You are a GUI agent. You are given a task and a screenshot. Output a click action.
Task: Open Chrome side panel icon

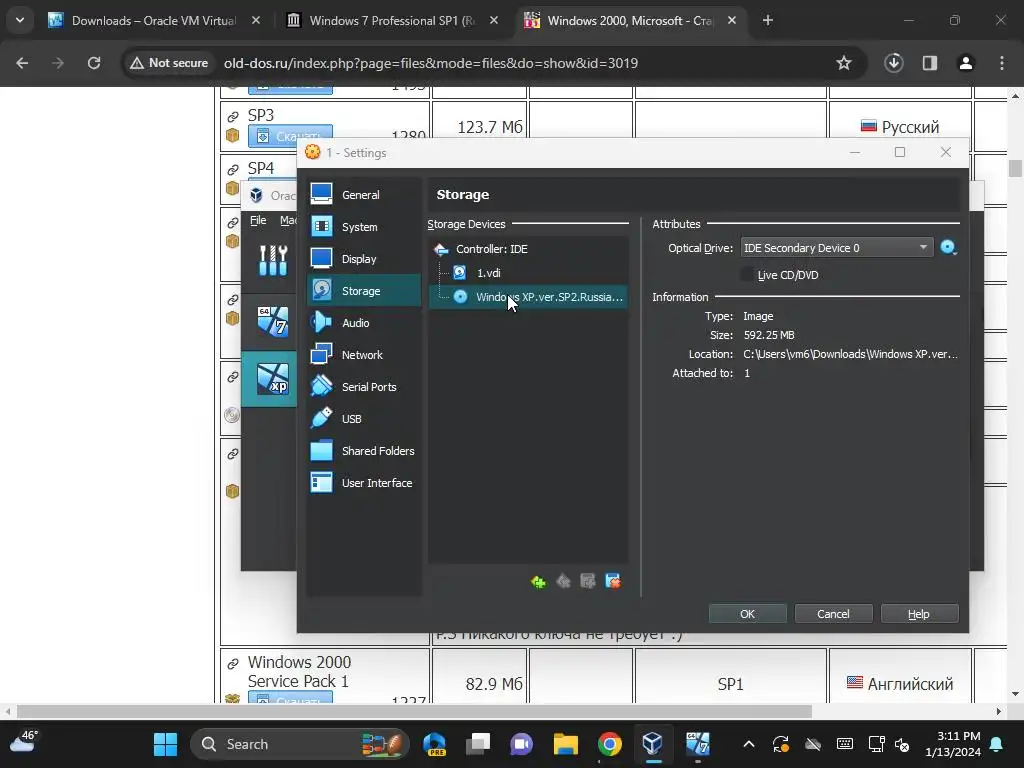[x=929, y=63]
